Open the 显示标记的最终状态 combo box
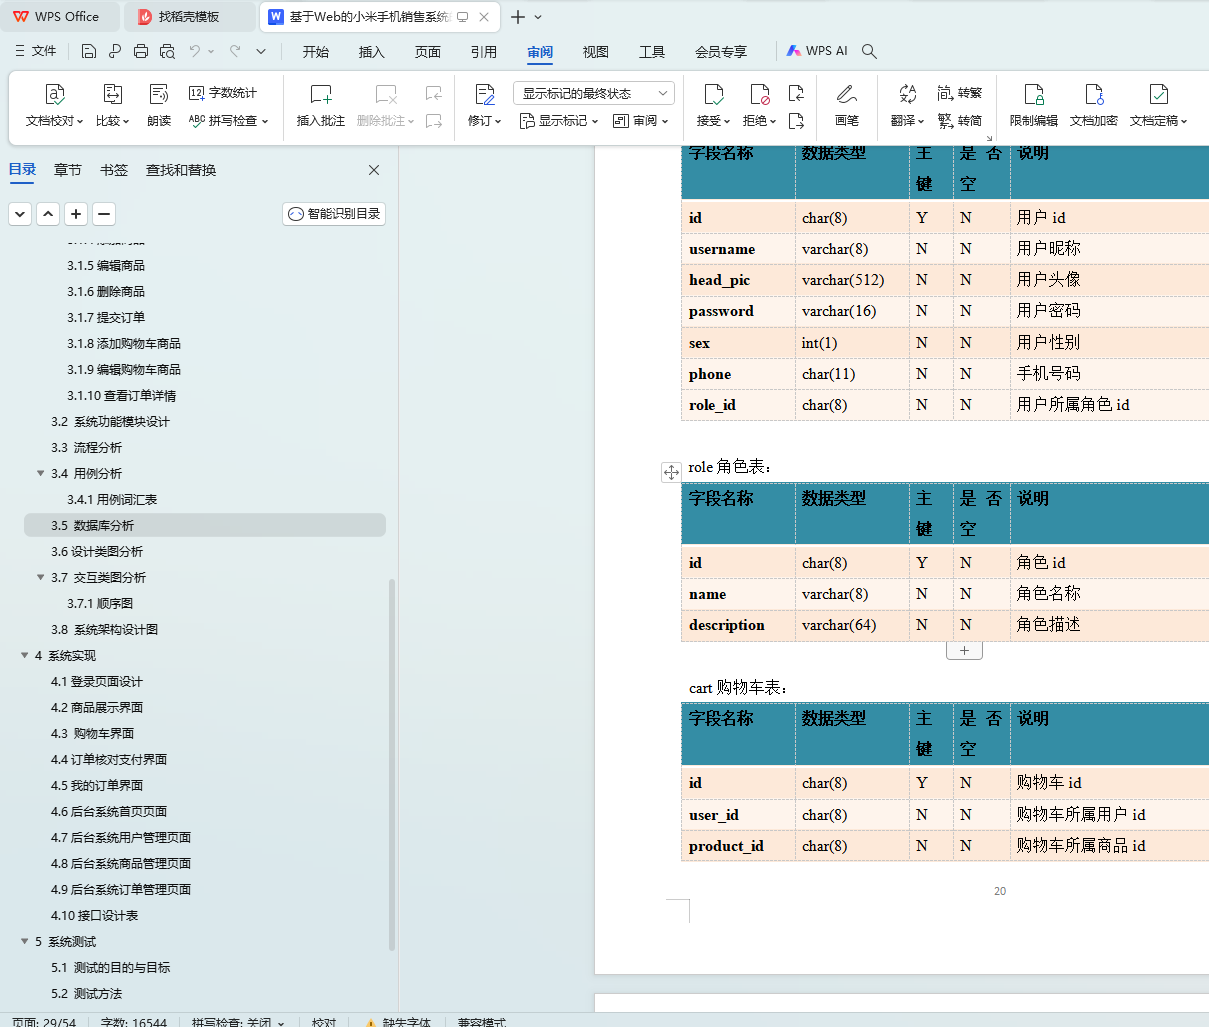 click(594, 93)
